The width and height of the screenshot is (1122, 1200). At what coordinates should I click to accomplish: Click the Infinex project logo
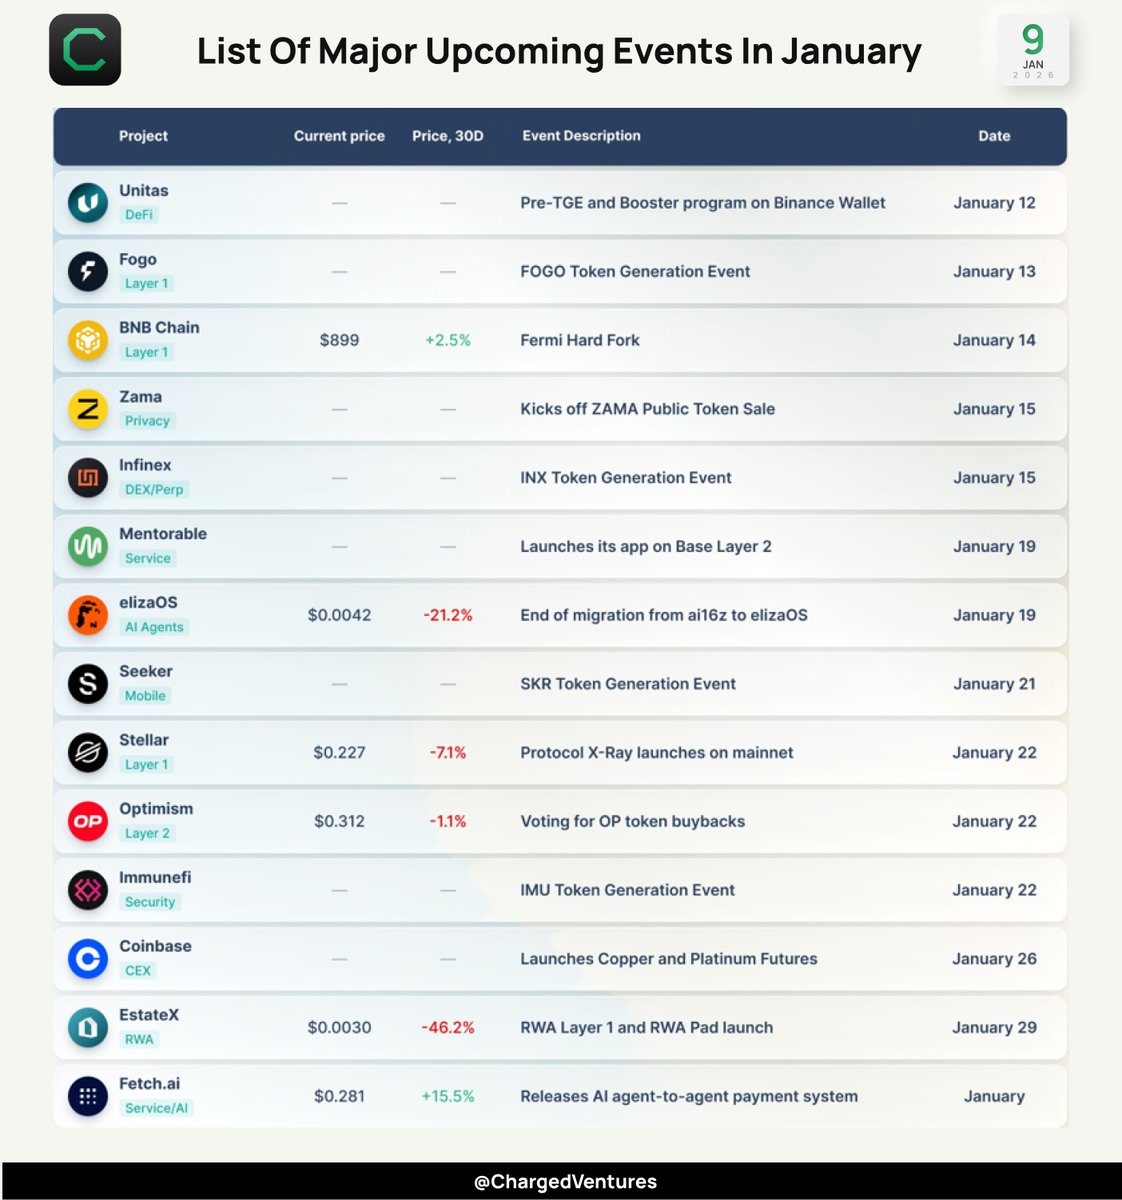click(88, 478)
